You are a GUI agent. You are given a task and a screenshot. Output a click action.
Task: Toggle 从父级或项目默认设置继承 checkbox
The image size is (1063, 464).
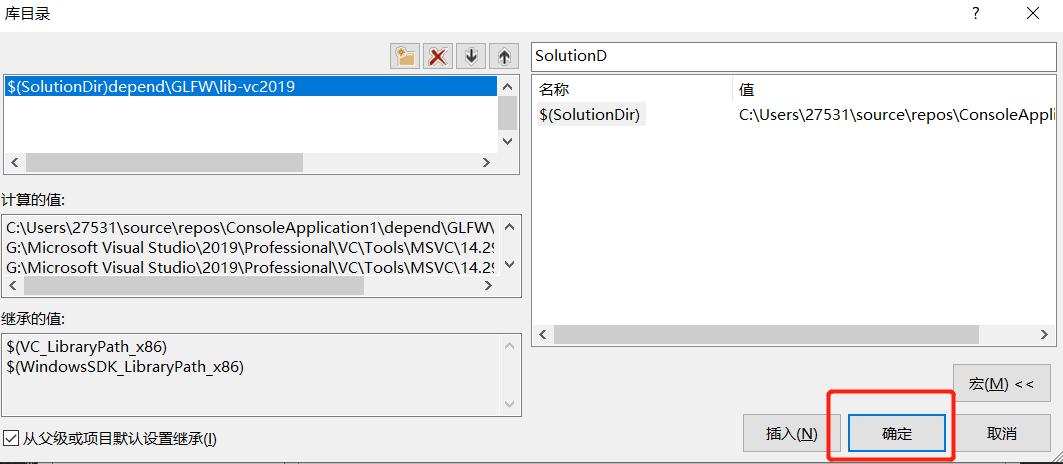coord(10,438)
